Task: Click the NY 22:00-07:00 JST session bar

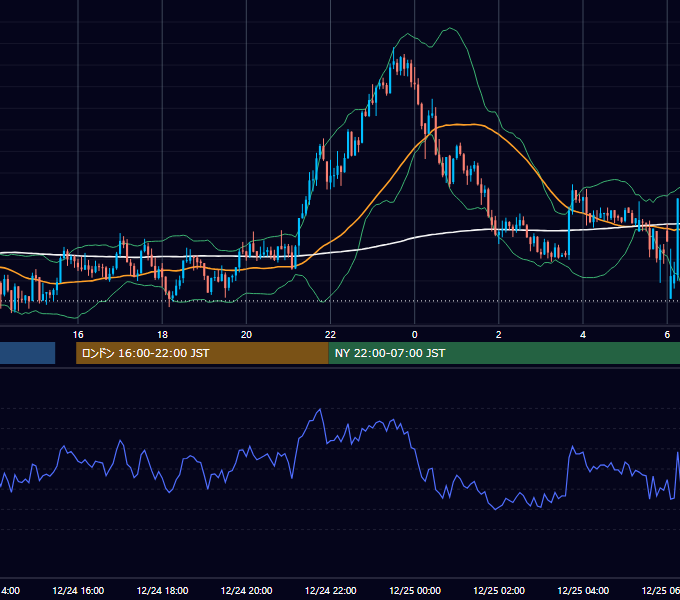Action: pyautogui.click(x=504, y=353)
